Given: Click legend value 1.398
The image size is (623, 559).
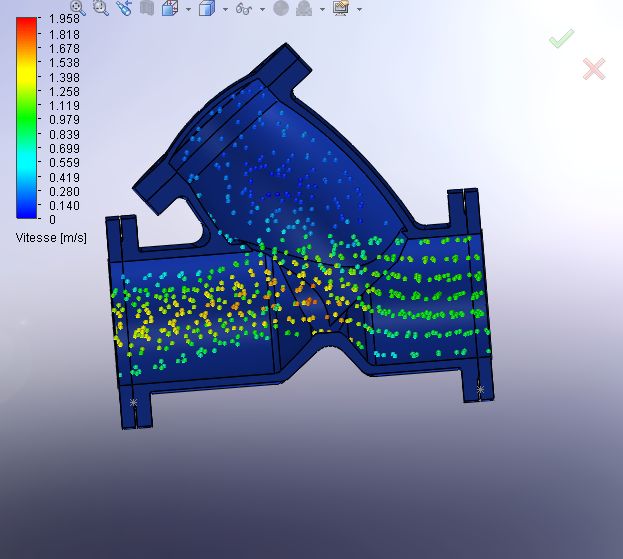Looking at the screenshot, I should 64,77.
